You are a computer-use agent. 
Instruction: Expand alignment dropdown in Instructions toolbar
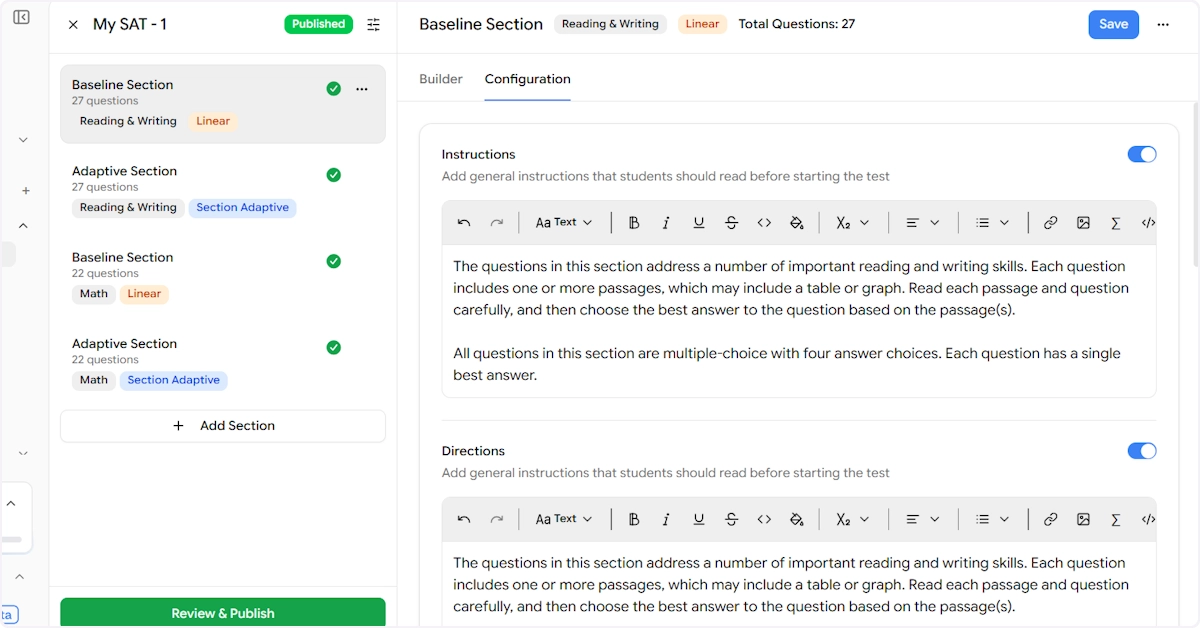[922, 223]
